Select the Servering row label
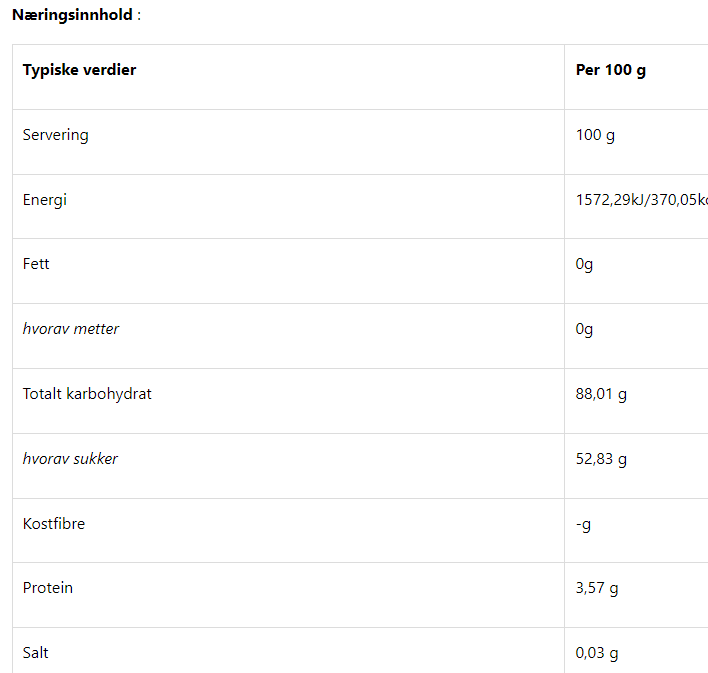Image resolution: width=708 pixels, height=673 pixels. 56,135
